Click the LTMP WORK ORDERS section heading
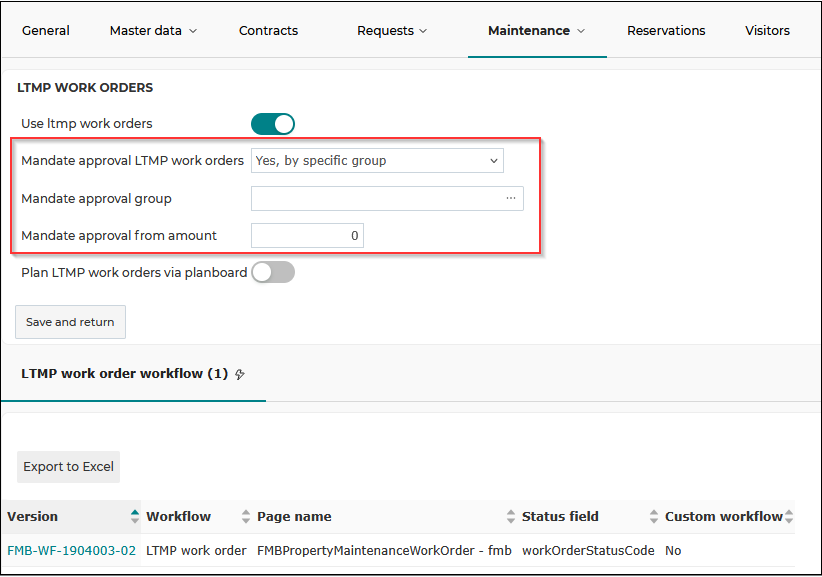Viewport: 822px width, 577px height. pyautogui.click(x=85, y=88)
